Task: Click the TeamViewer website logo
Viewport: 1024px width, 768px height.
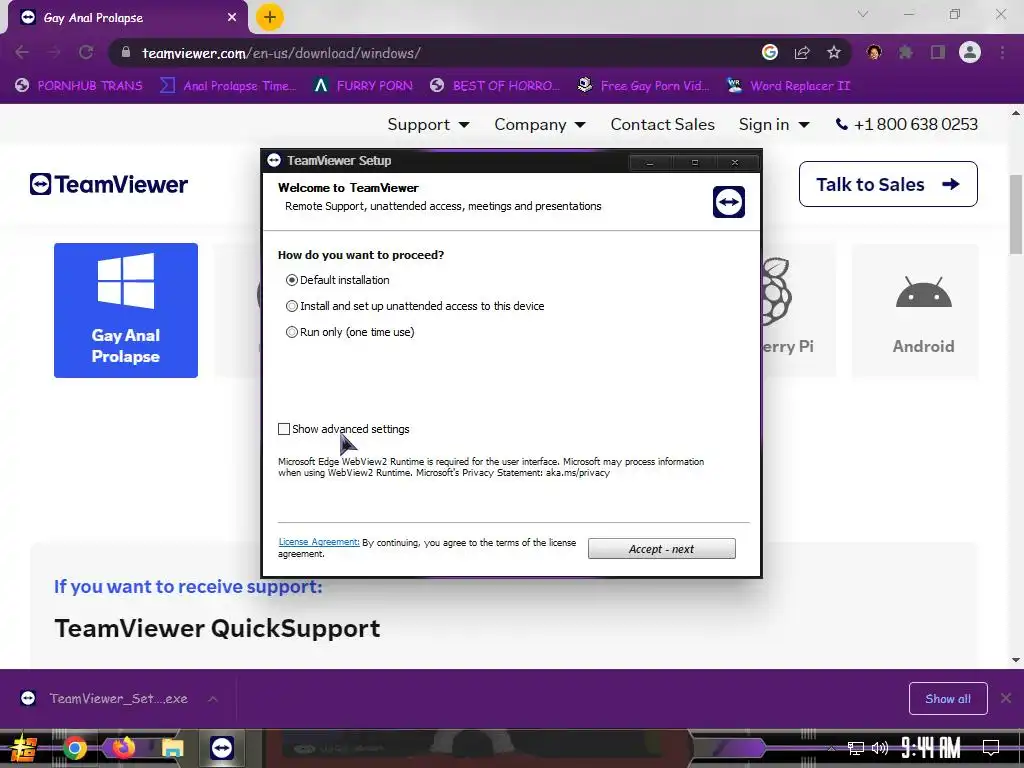Action: [x=109, y=184]
